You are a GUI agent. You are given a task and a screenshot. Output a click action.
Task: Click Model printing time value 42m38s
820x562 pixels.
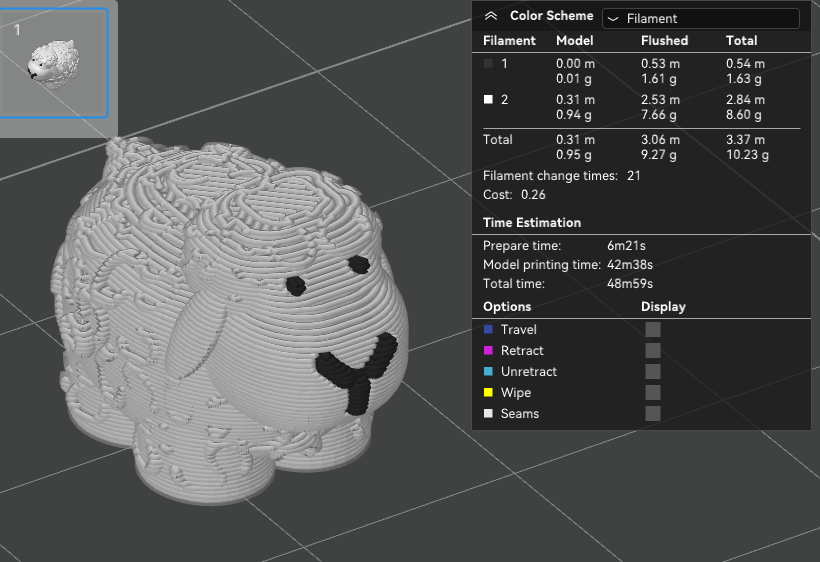click(x=630, y=265)
